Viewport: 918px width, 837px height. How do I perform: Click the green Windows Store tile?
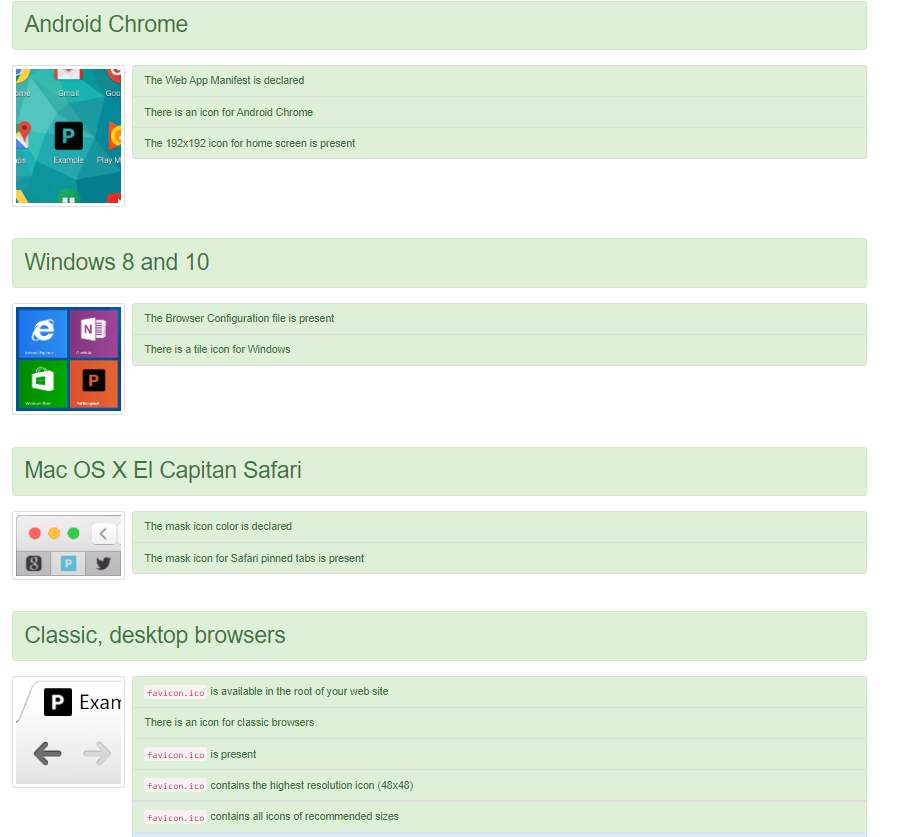click(43, 384)
